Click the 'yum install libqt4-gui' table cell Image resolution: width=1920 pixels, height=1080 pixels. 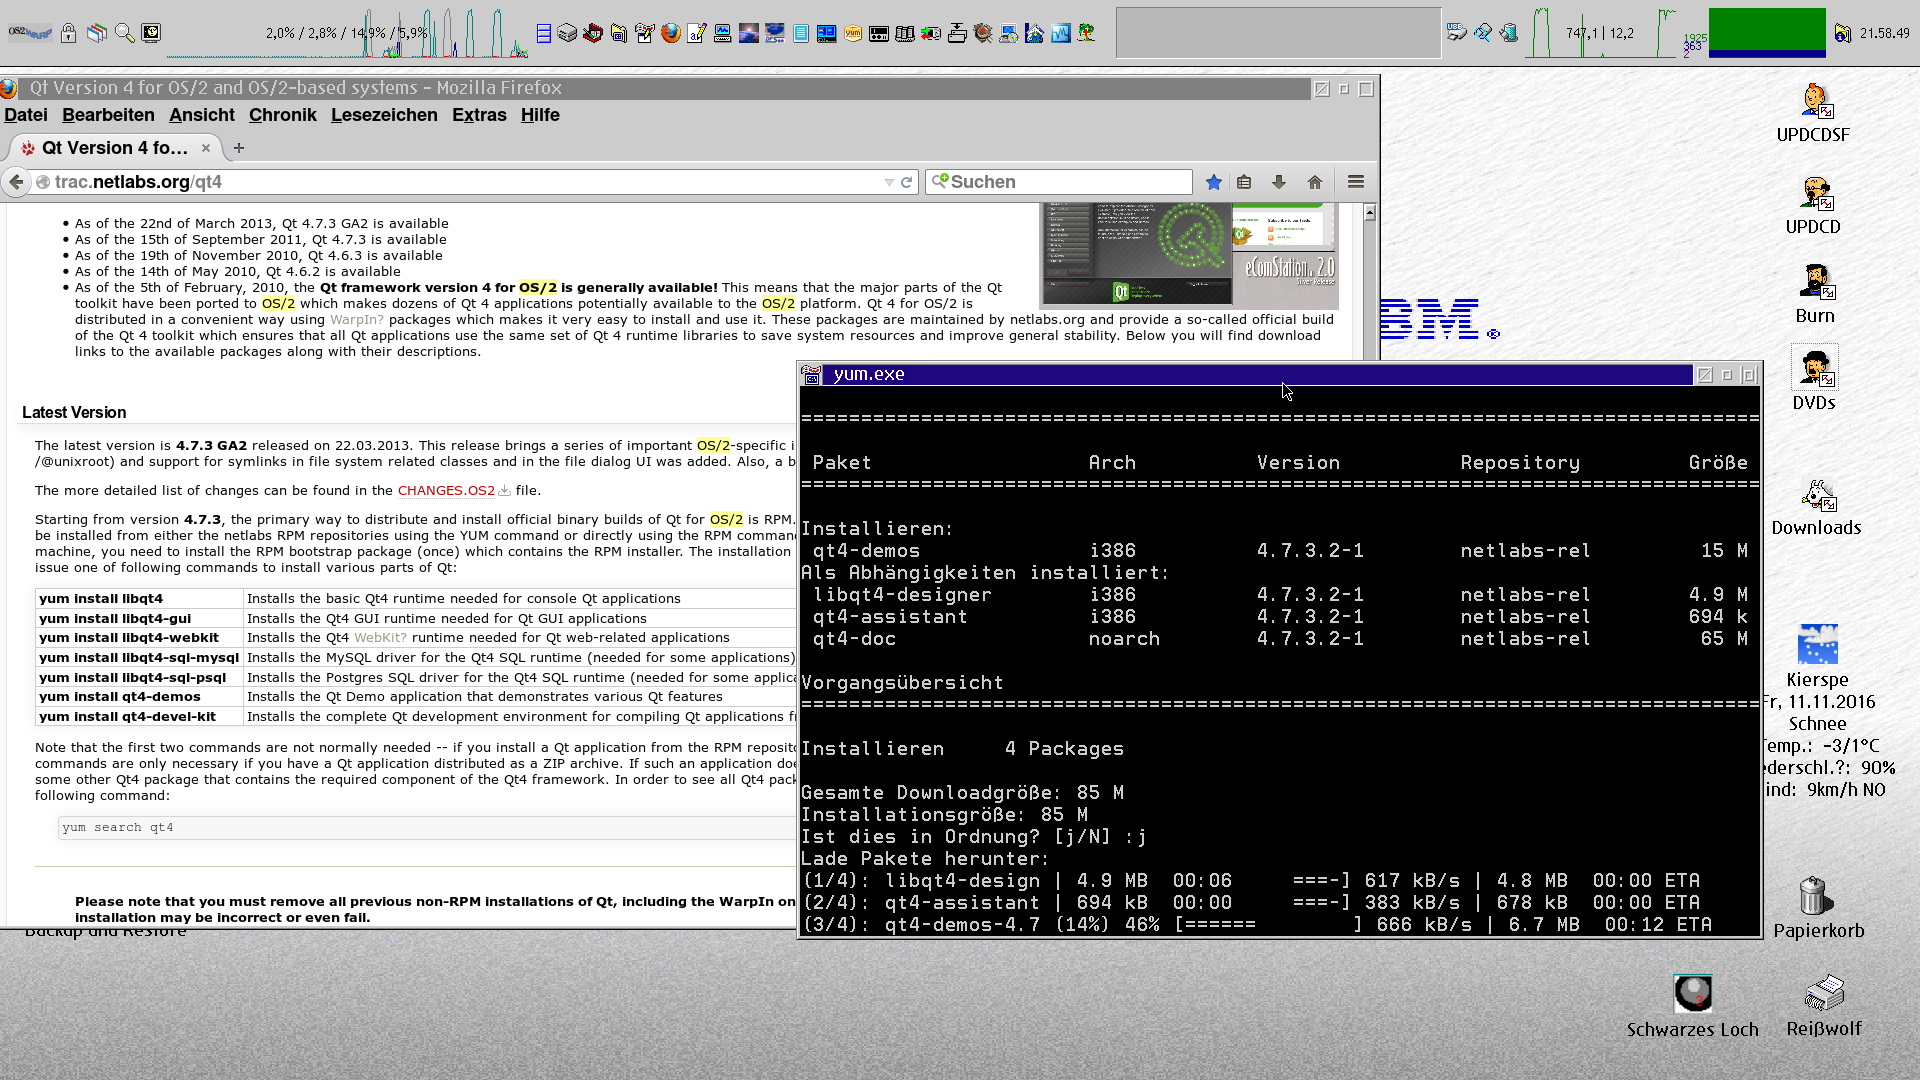[139, 619]
